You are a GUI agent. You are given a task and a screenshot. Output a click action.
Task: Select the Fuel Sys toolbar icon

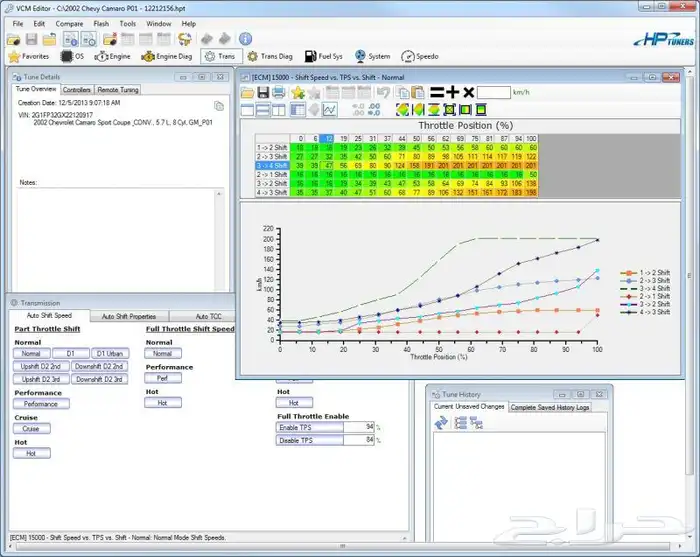322,56
